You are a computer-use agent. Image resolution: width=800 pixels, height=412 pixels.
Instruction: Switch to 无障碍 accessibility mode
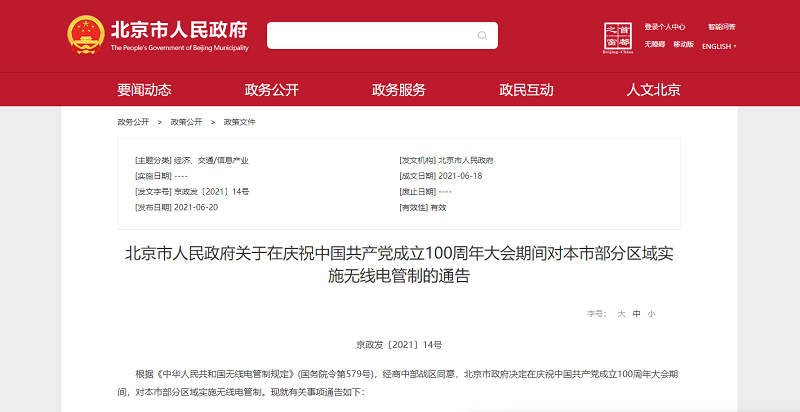coord(655,44)
